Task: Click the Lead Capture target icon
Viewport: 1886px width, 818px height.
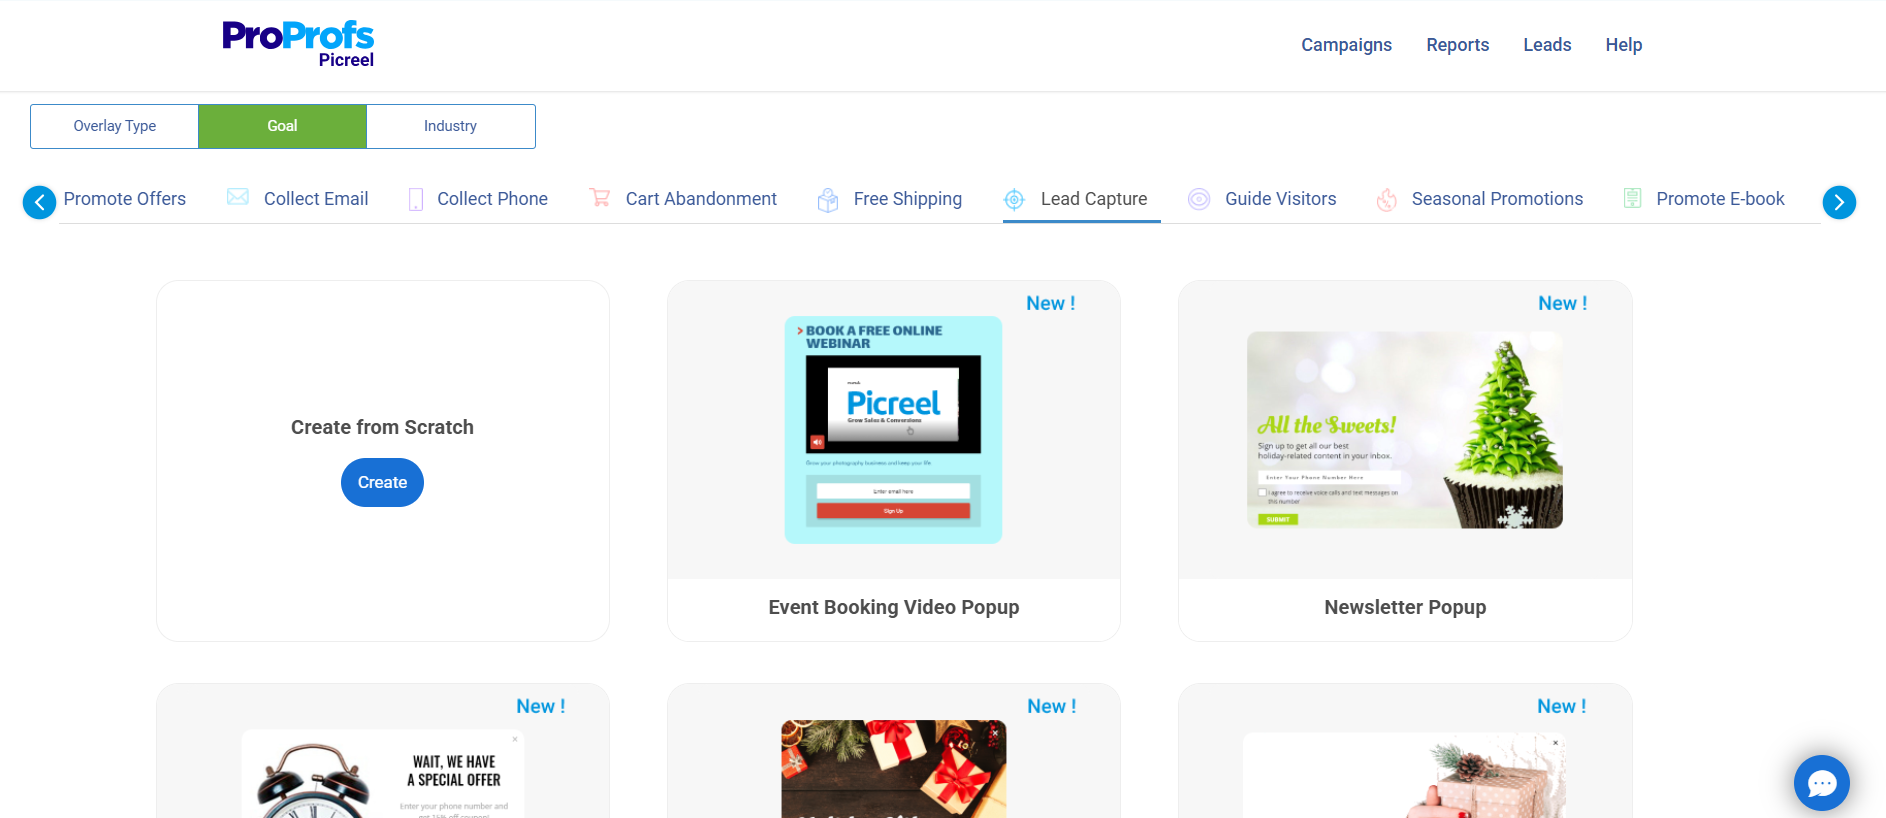Action: [1014, 200]
